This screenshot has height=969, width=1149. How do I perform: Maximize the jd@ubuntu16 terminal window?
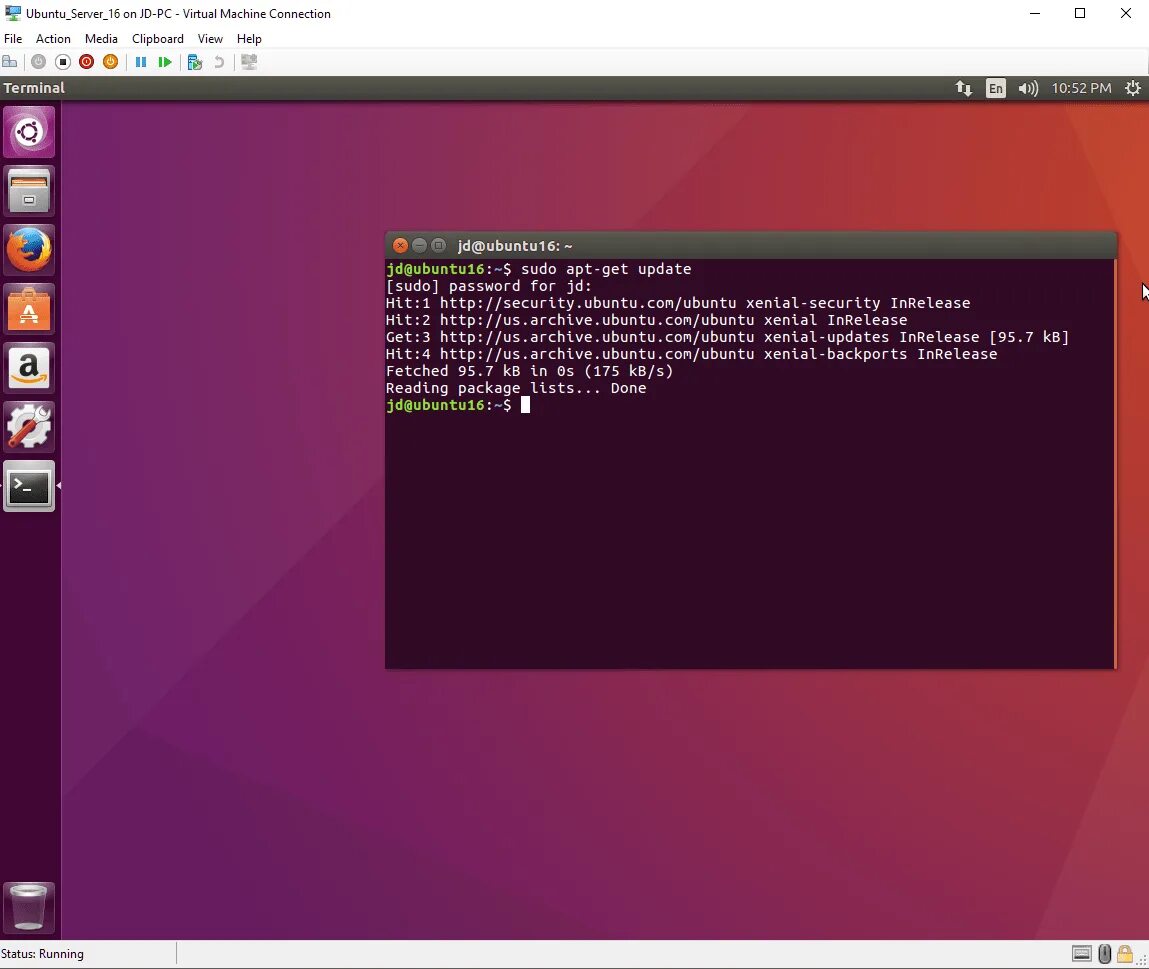438,246
